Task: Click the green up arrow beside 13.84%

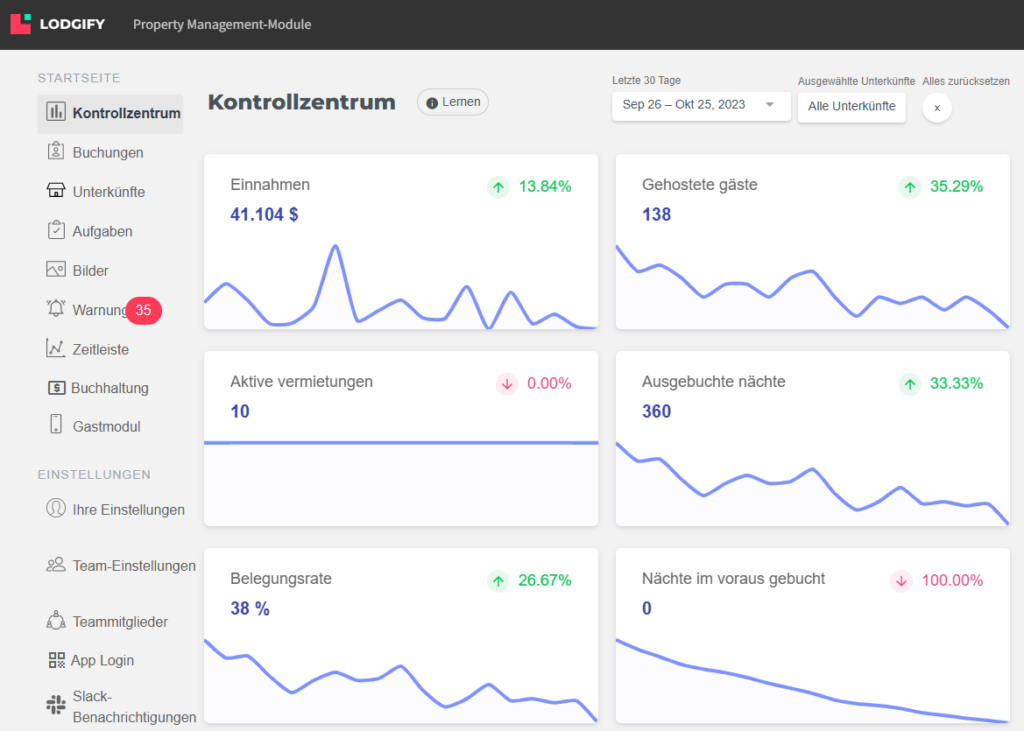Action: click(x=498, y=187)
